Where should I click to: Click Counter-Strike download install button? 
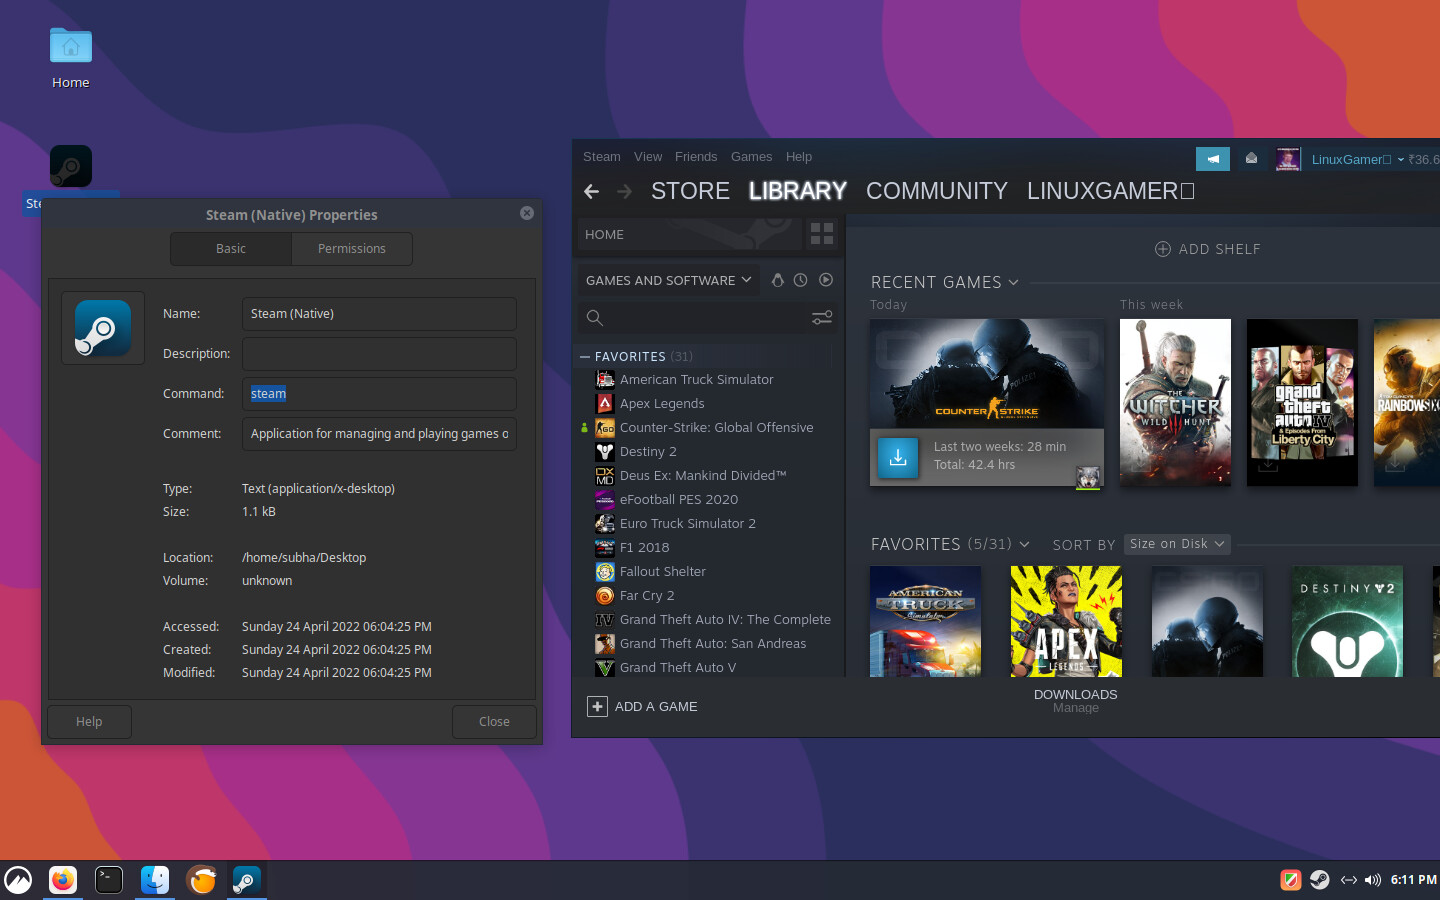(x=898, y=457)
